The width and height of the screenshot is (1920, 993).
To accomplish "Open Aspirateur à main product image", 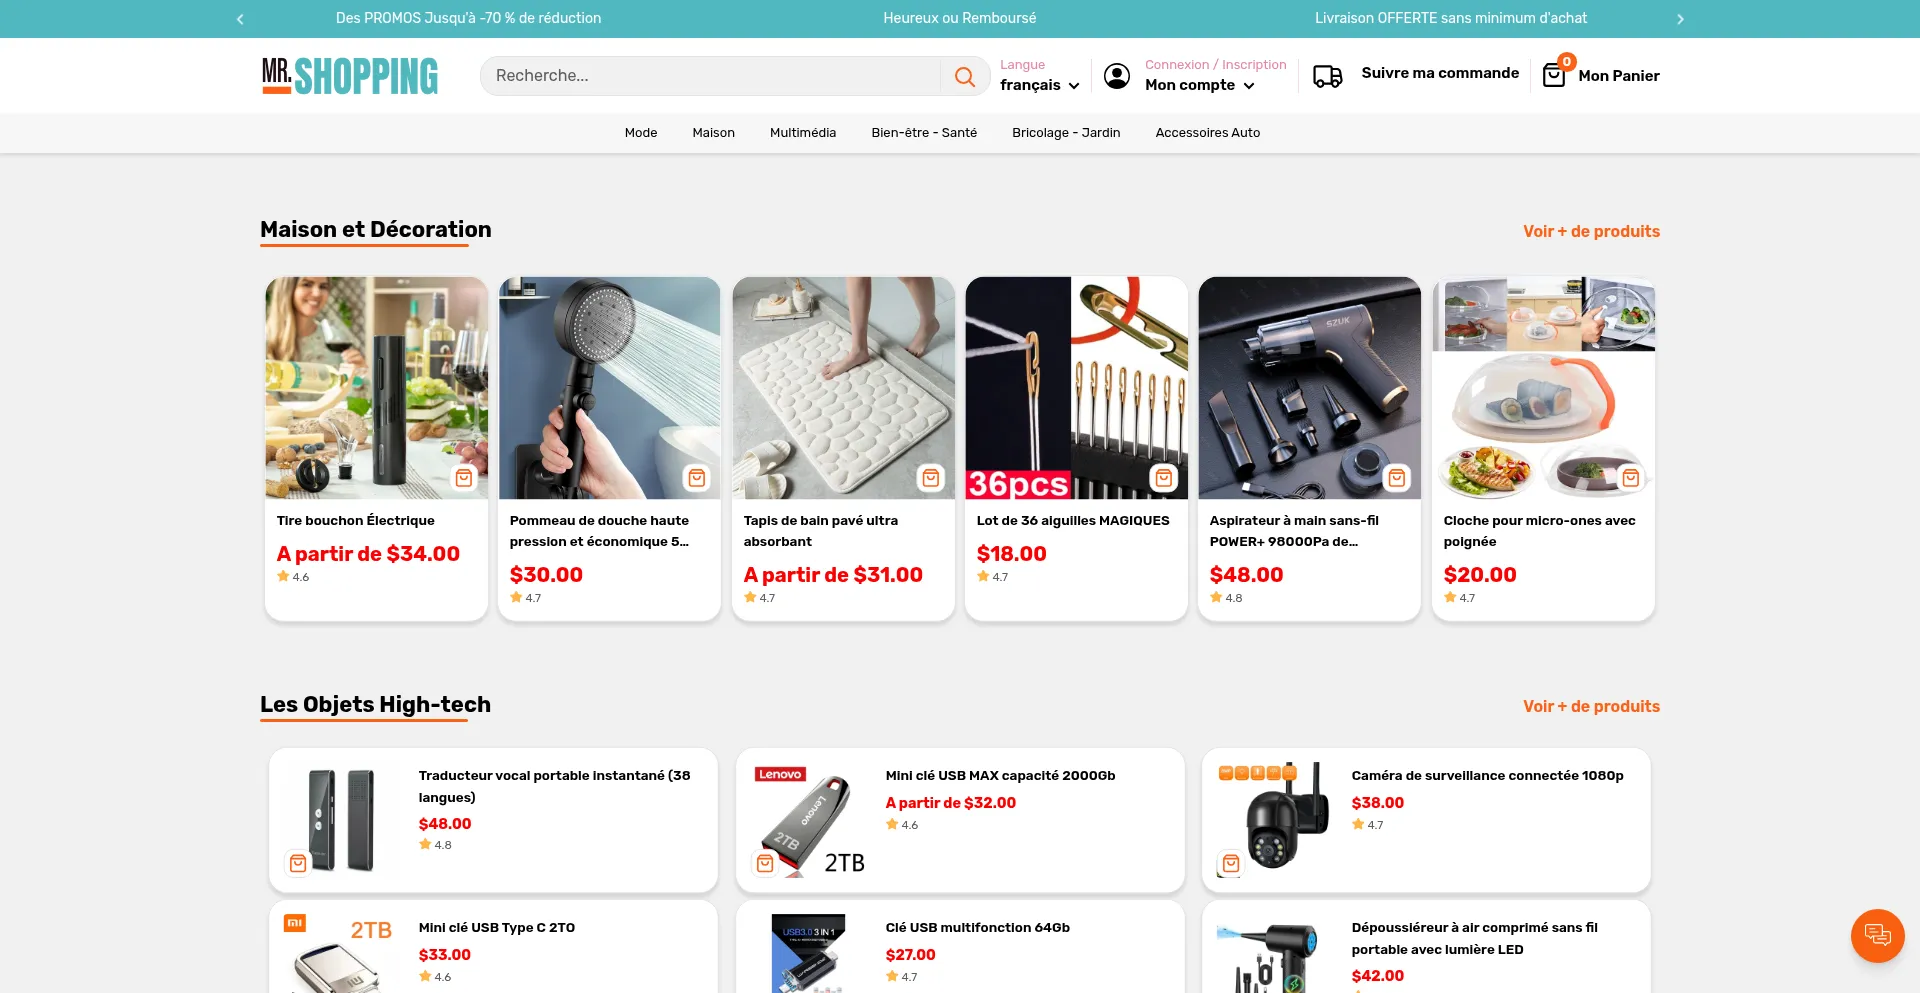I will click(x=1309, y=388).
